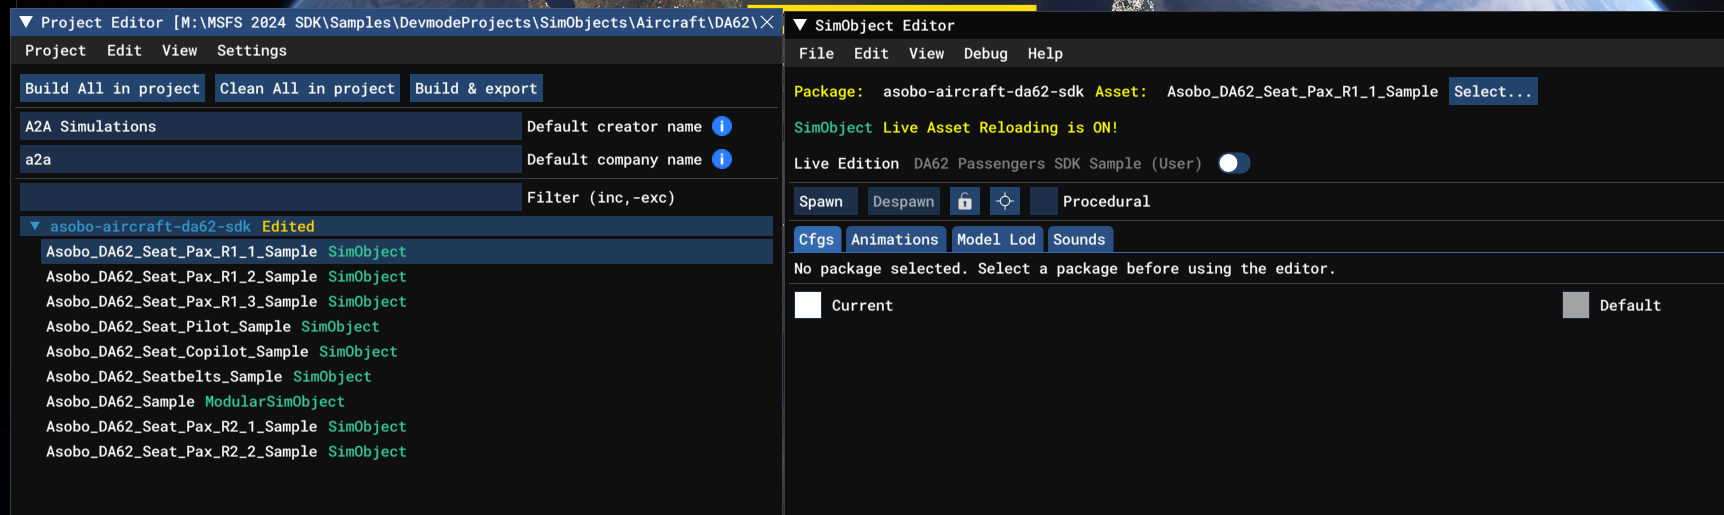Collapse the asobo-aircraft-da62-sdk tree node
This screenshot has height=515, width=1724.
(x=35, y=226)
